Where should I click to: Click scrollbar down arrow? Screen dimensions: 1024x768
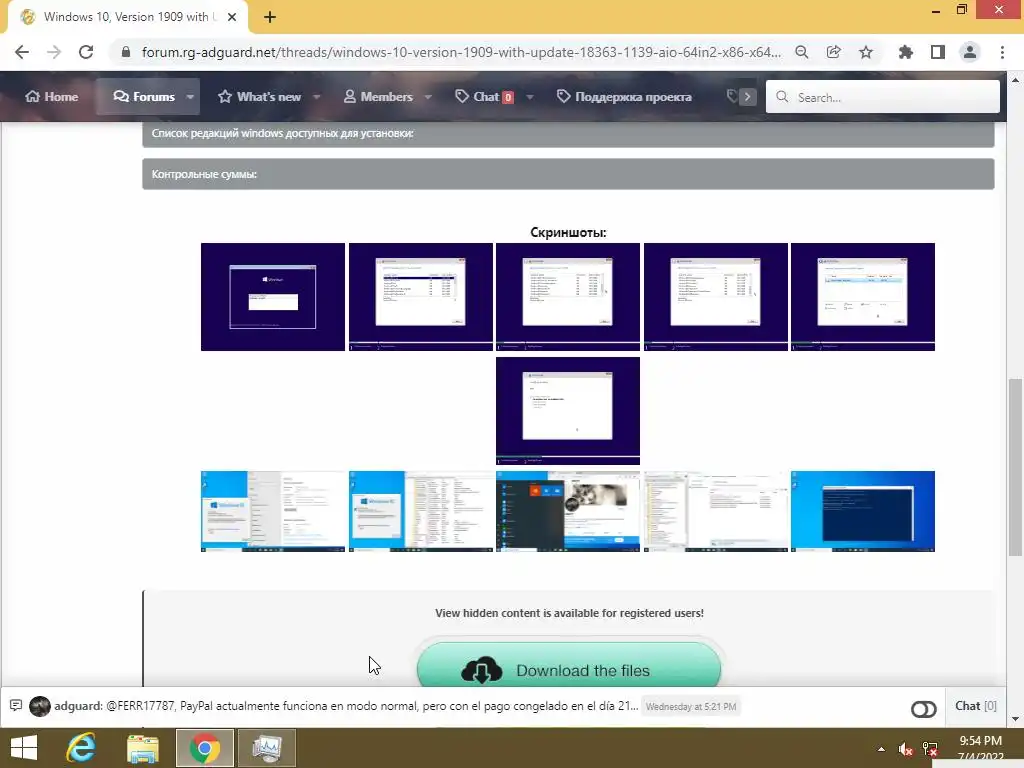point(1015,719)
